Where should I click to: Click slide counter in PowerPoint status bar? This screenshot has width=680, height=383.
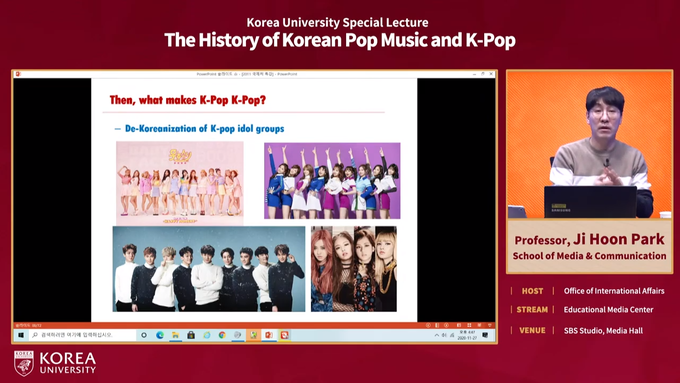pos(29,325)
